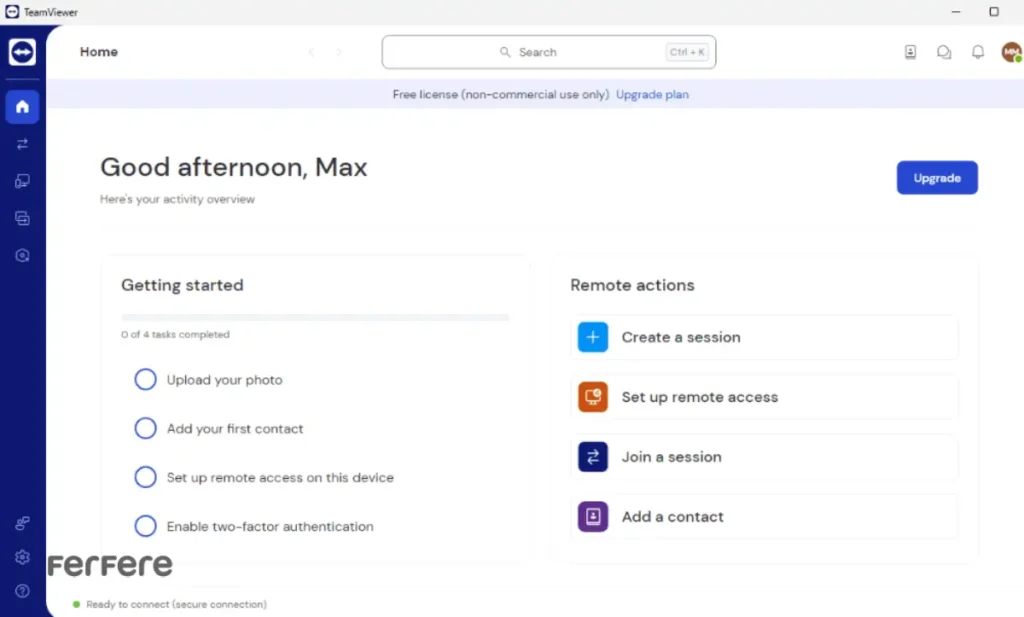Image resolution: width=1024 pixels, height=617 pixels.
Task: Open Remote Support arrows icon in sidebar
Action: tap(22, 144)
